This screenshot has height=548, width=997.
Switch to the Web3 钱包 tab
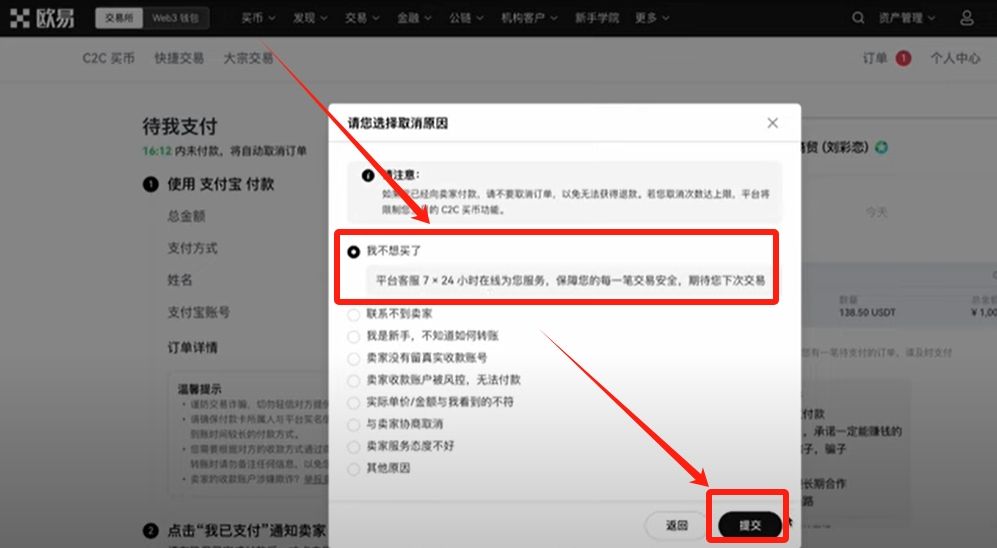pos(177,18)
